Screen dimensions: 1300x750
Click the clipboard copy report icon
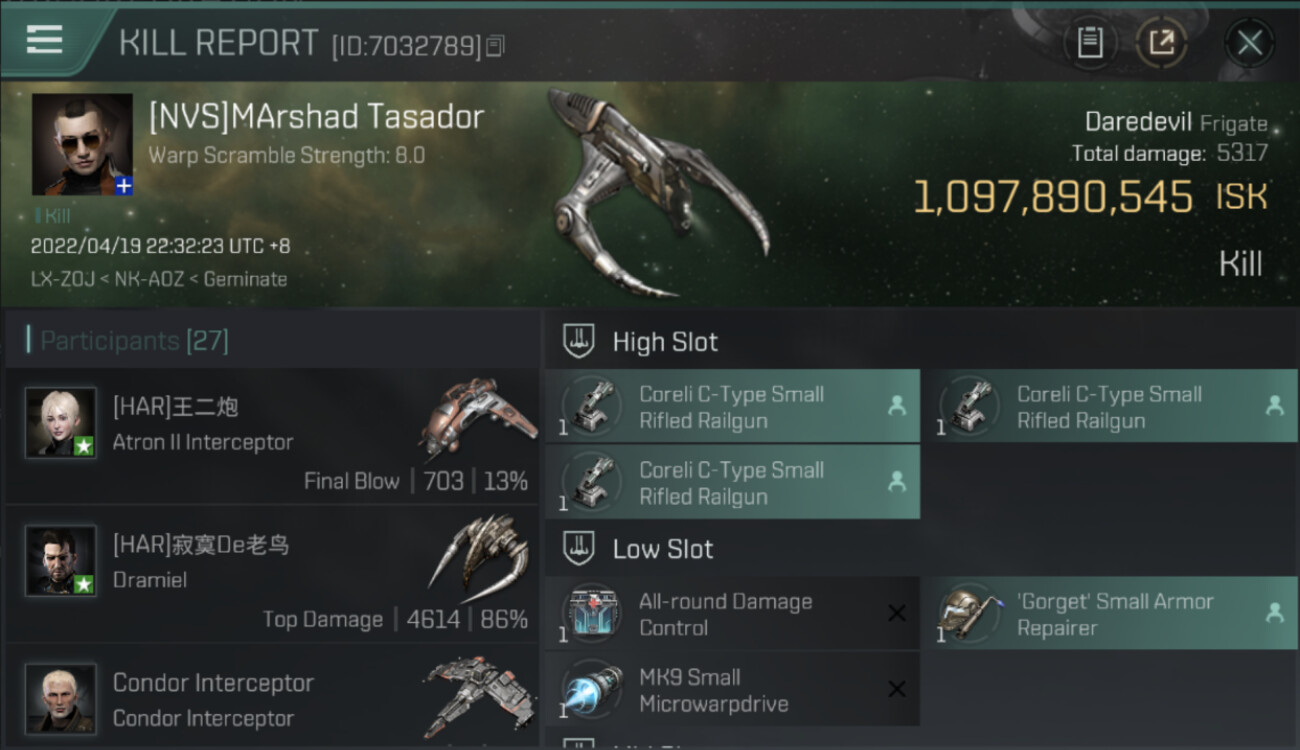point(1090,43)
